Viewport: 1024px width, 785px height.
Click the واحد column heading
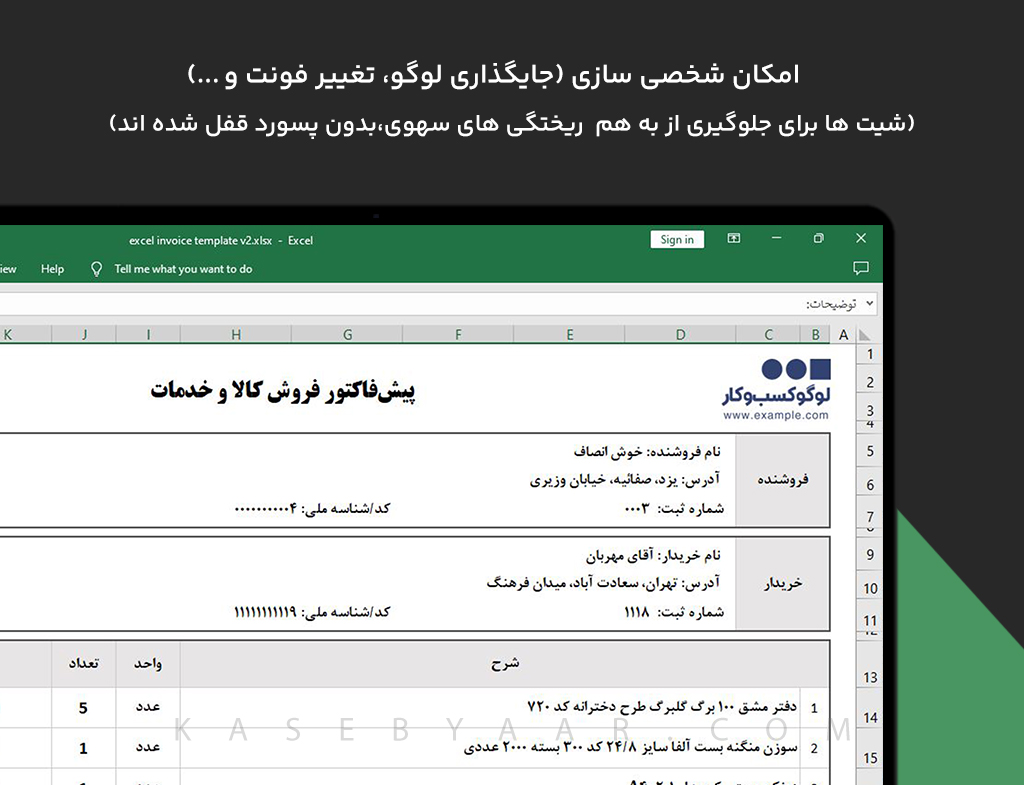[x=148, y=664]
